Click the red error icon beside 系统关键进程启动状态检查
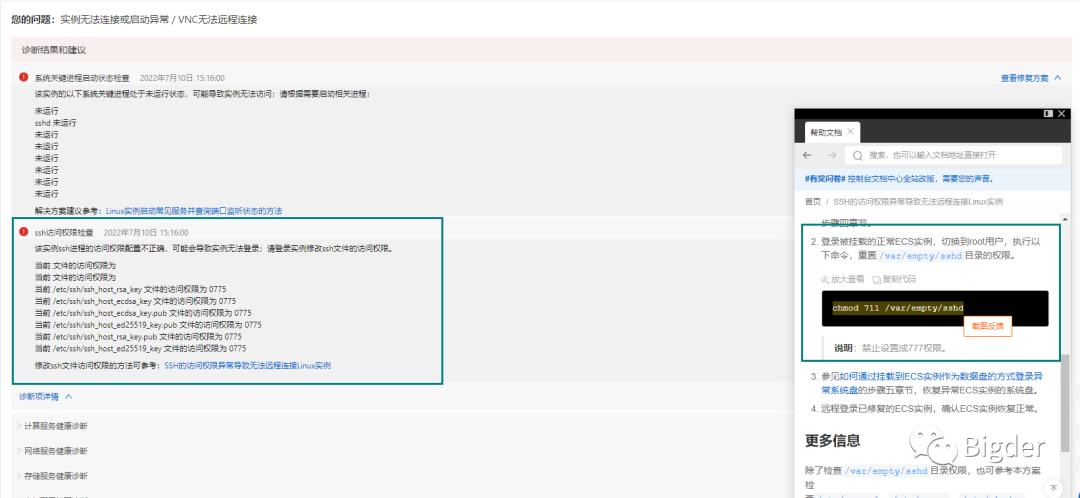This screenshot has height=498, width=1080. tap(23, 77)
